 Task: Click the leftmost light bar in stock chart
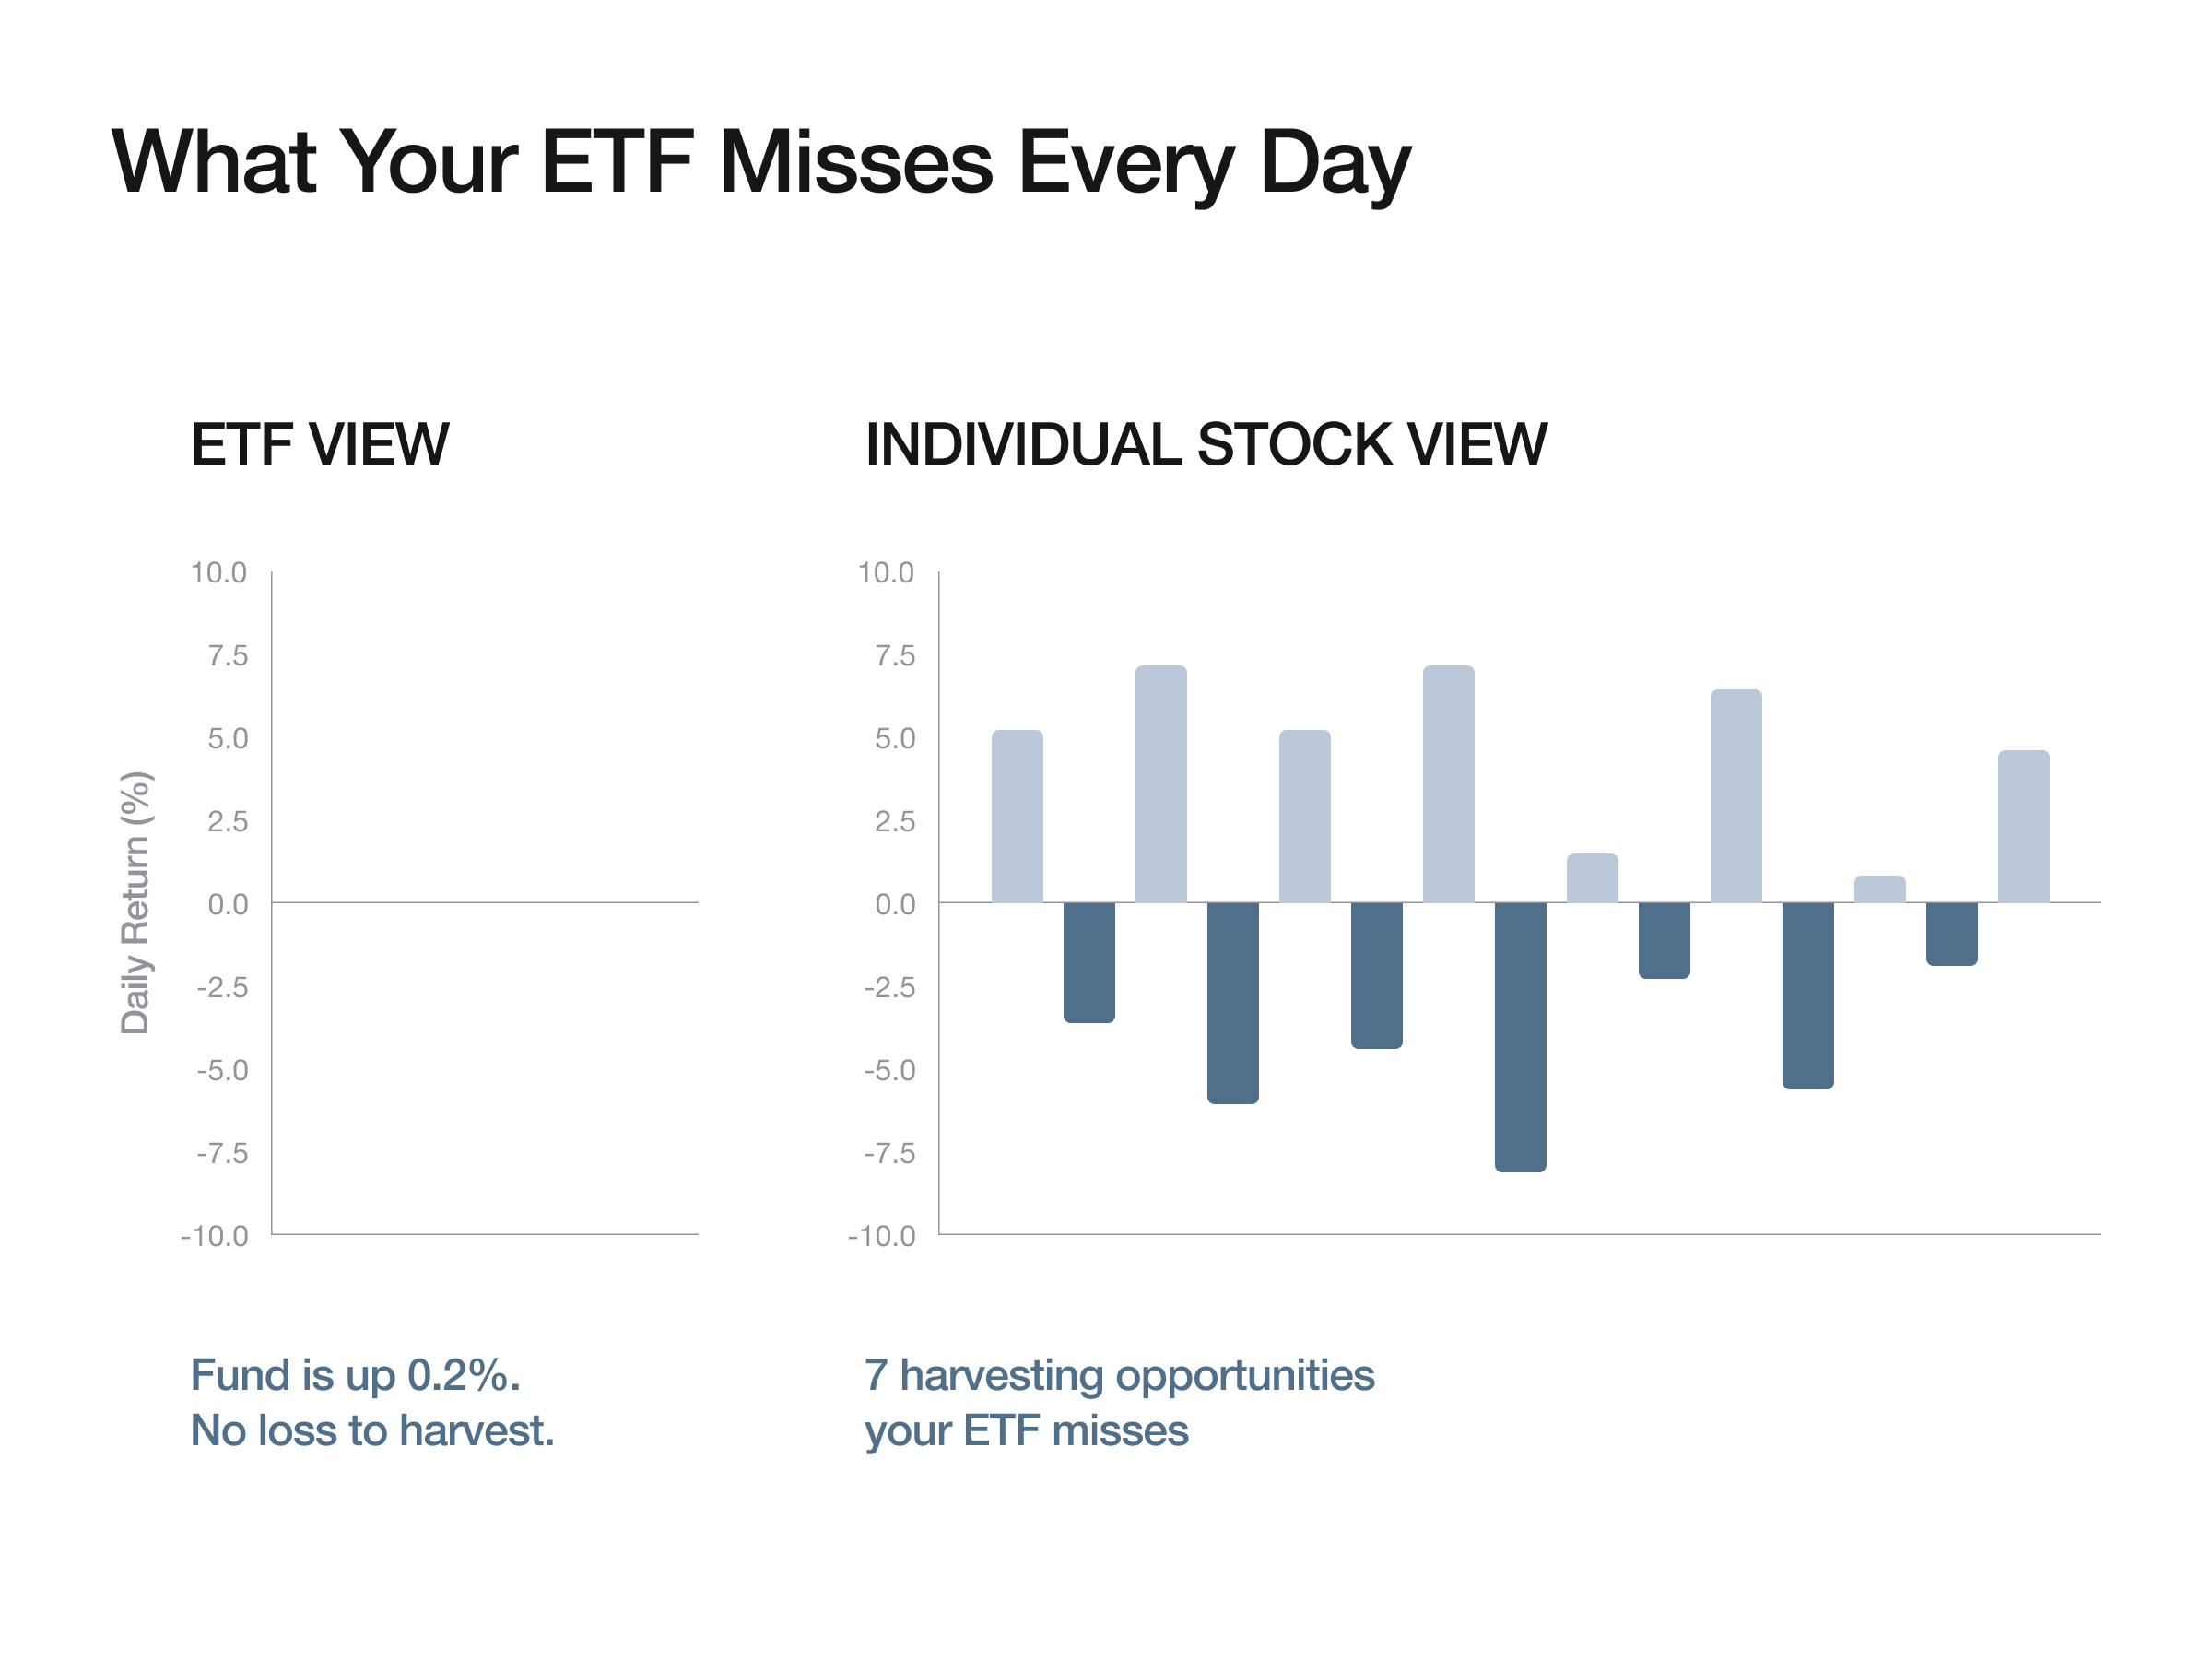coord(1017,816)
